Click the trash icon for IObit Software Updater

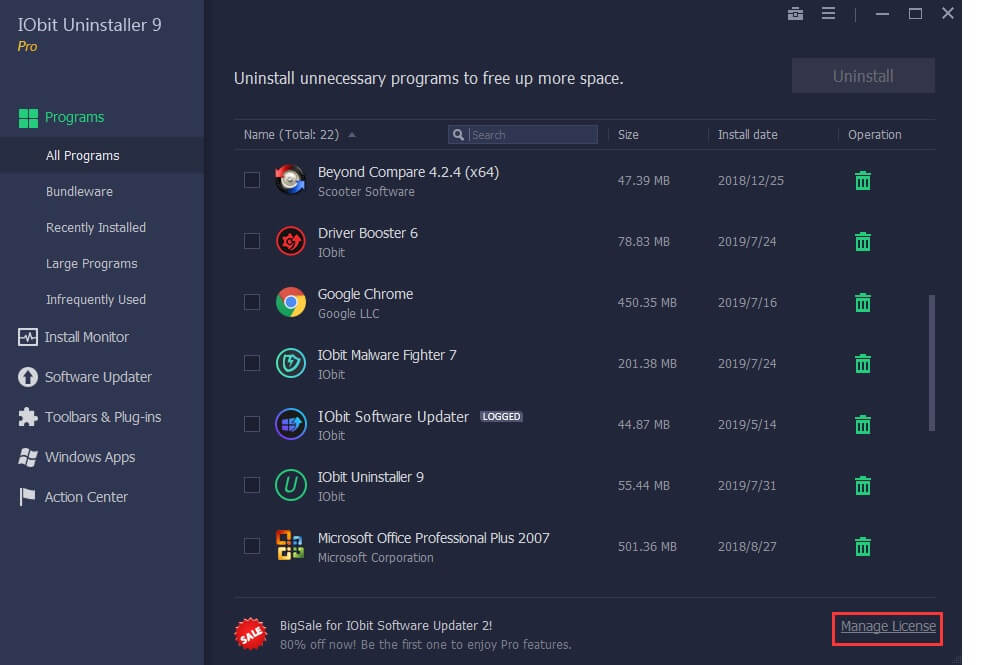[863, 424]
